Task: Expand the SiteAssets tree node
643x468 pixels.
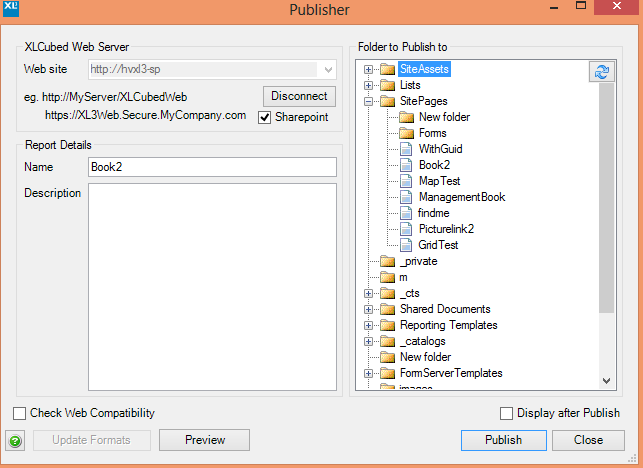Action: click(x=368, y=69)
